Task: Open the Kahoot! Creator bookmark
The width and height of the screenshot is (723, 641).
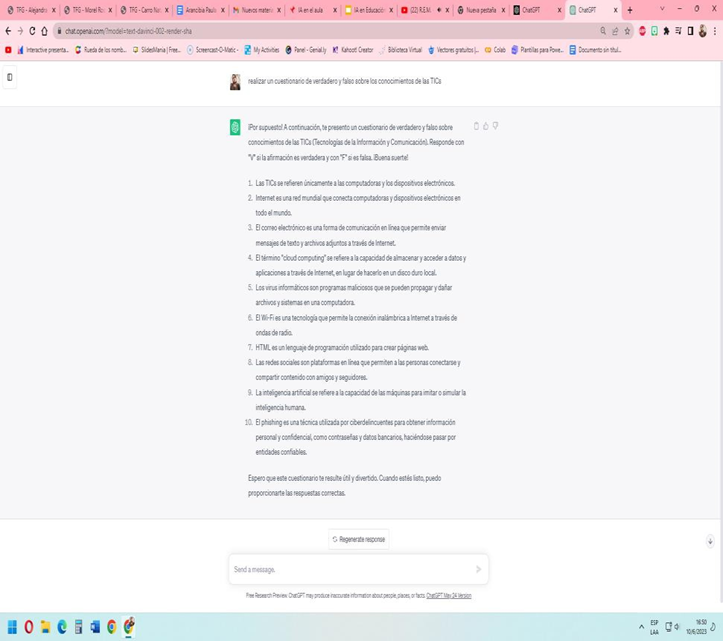Action: 356,50
